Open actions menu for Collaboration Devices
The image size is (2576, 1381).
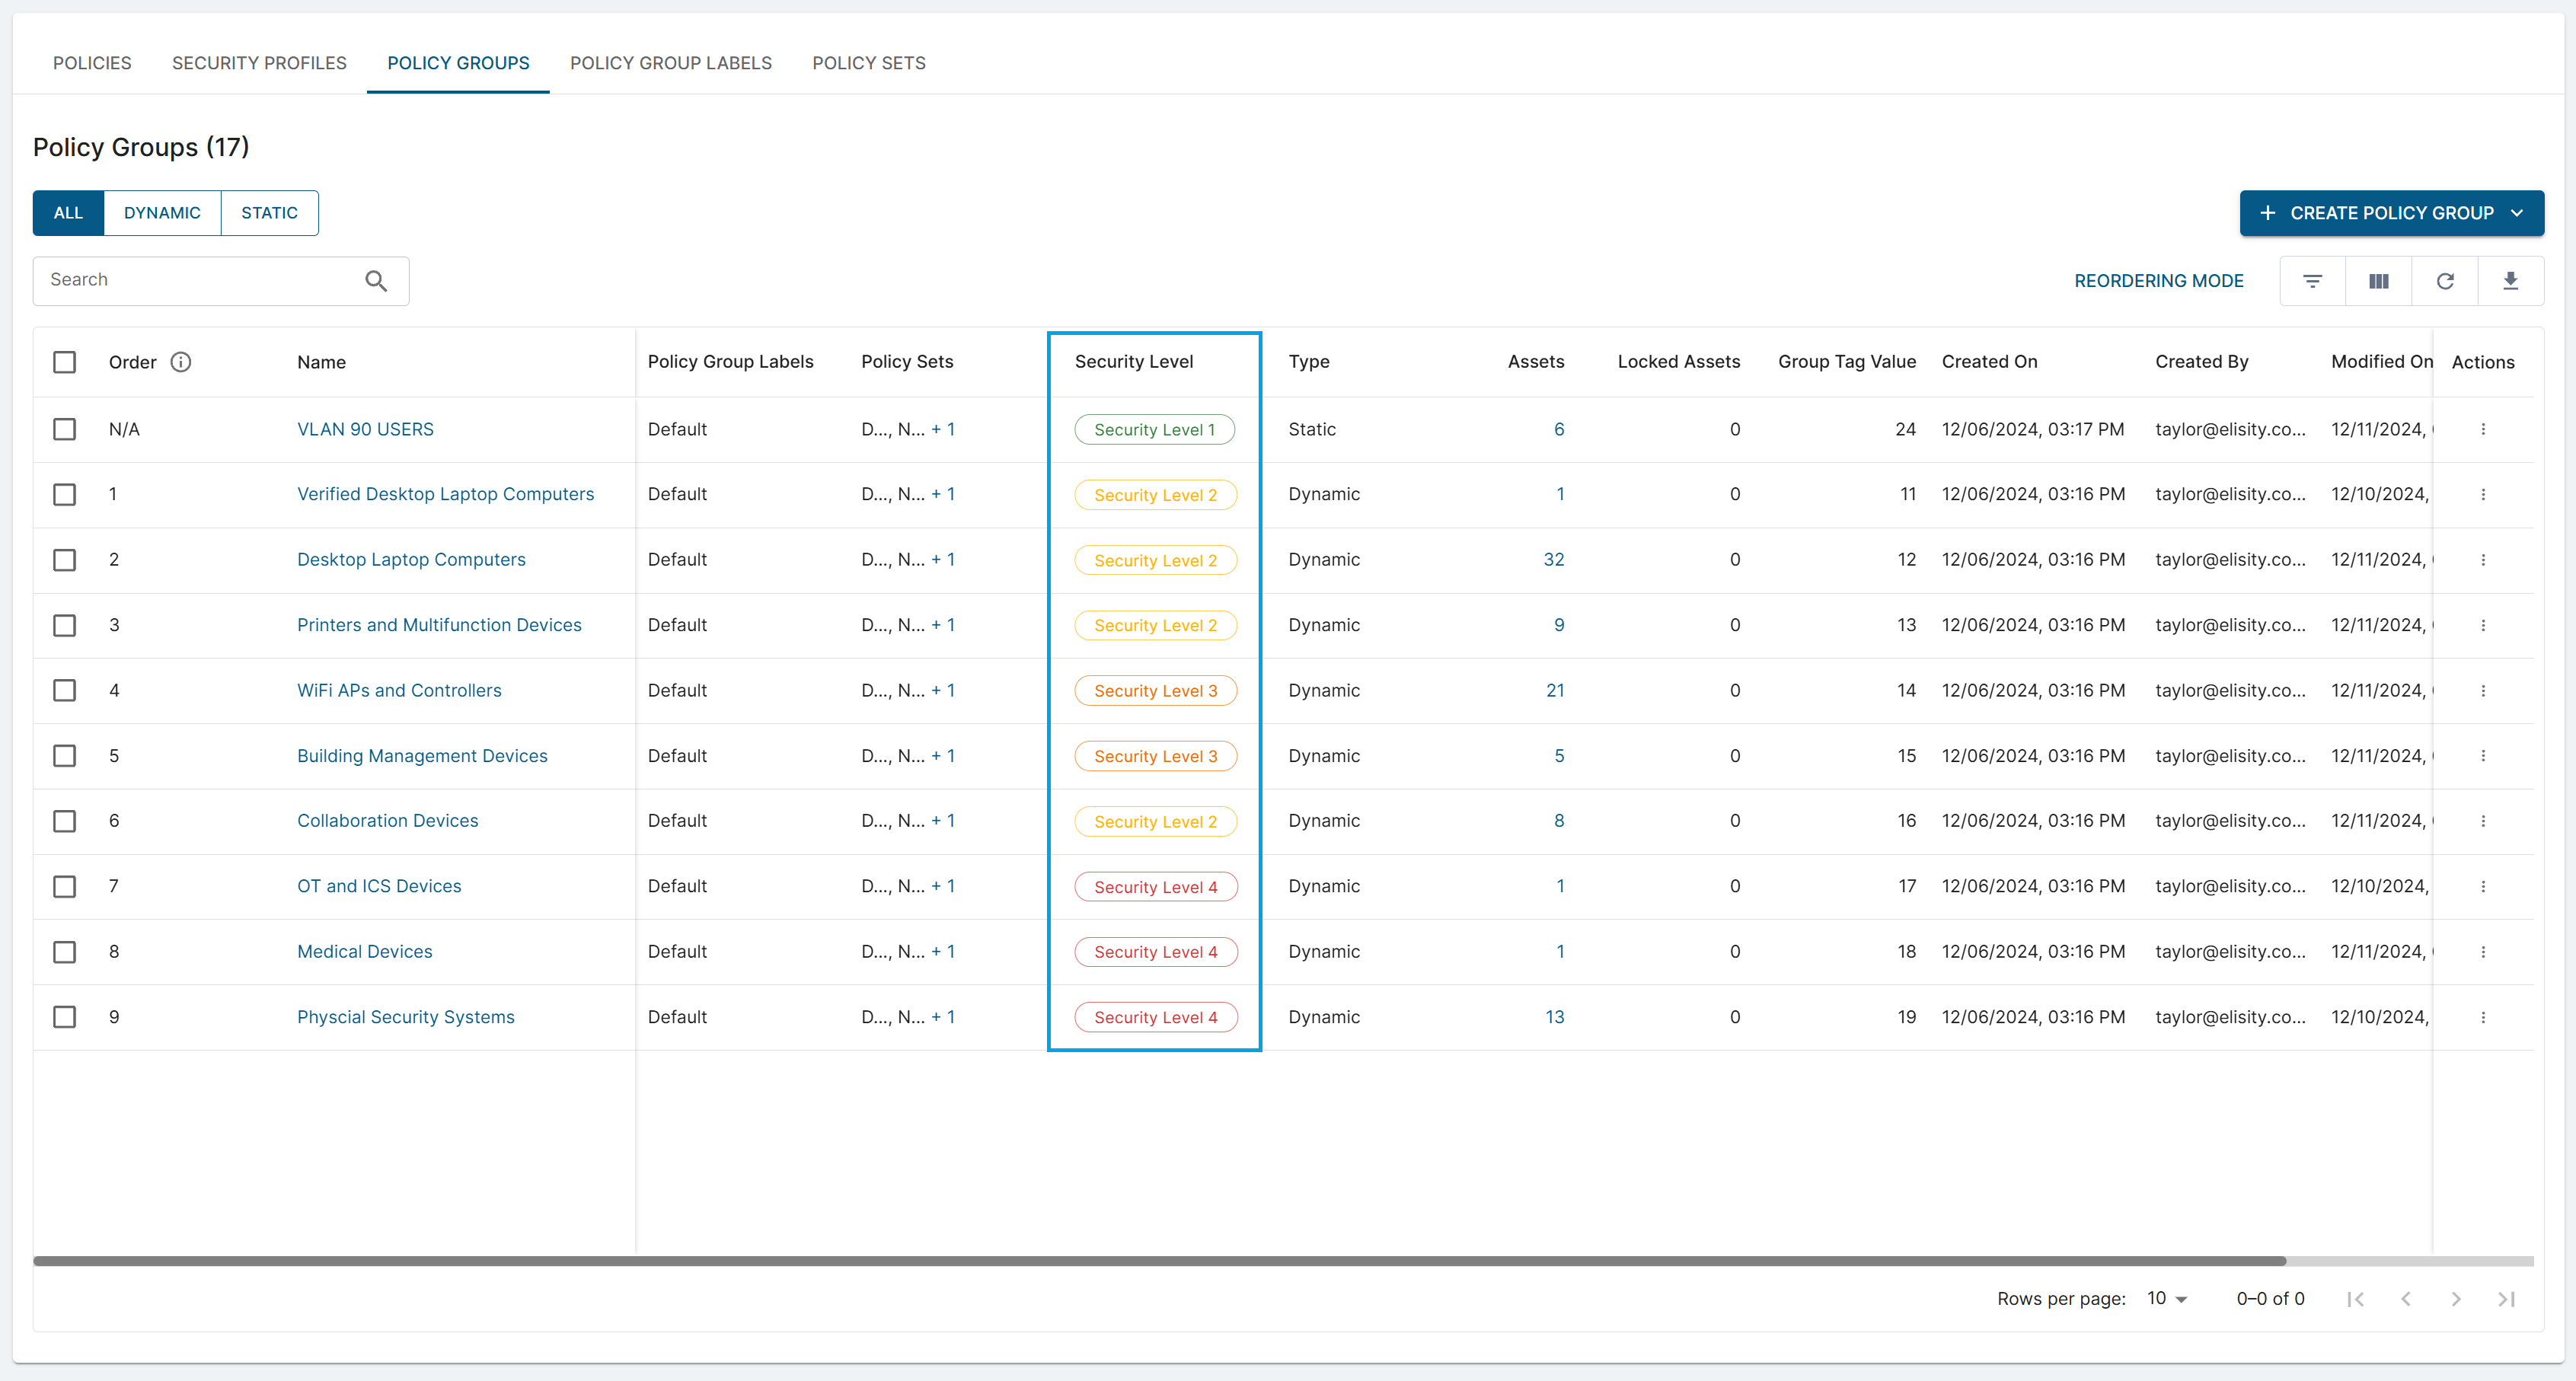pos(2482,821)
